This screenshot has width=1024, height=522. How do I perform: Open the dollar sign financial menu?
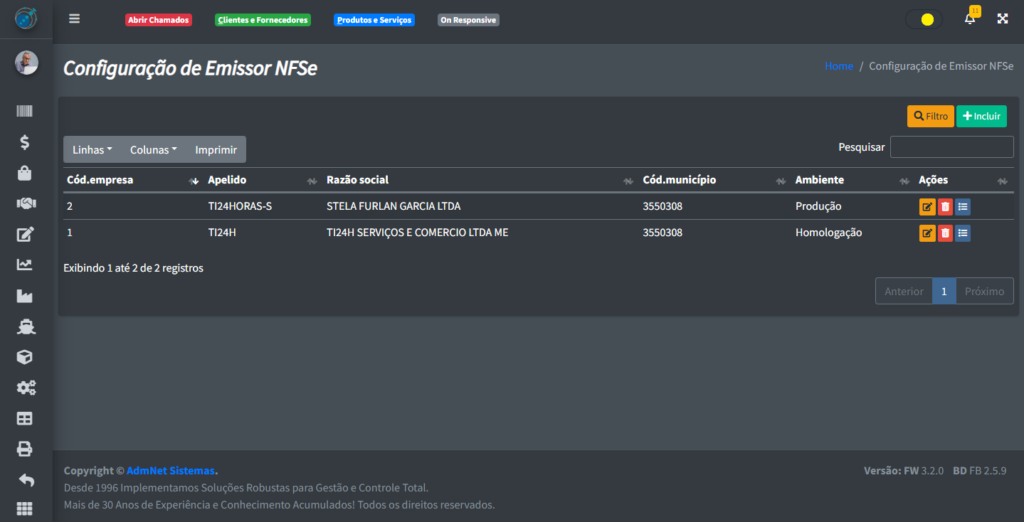(x=25, y=142)
